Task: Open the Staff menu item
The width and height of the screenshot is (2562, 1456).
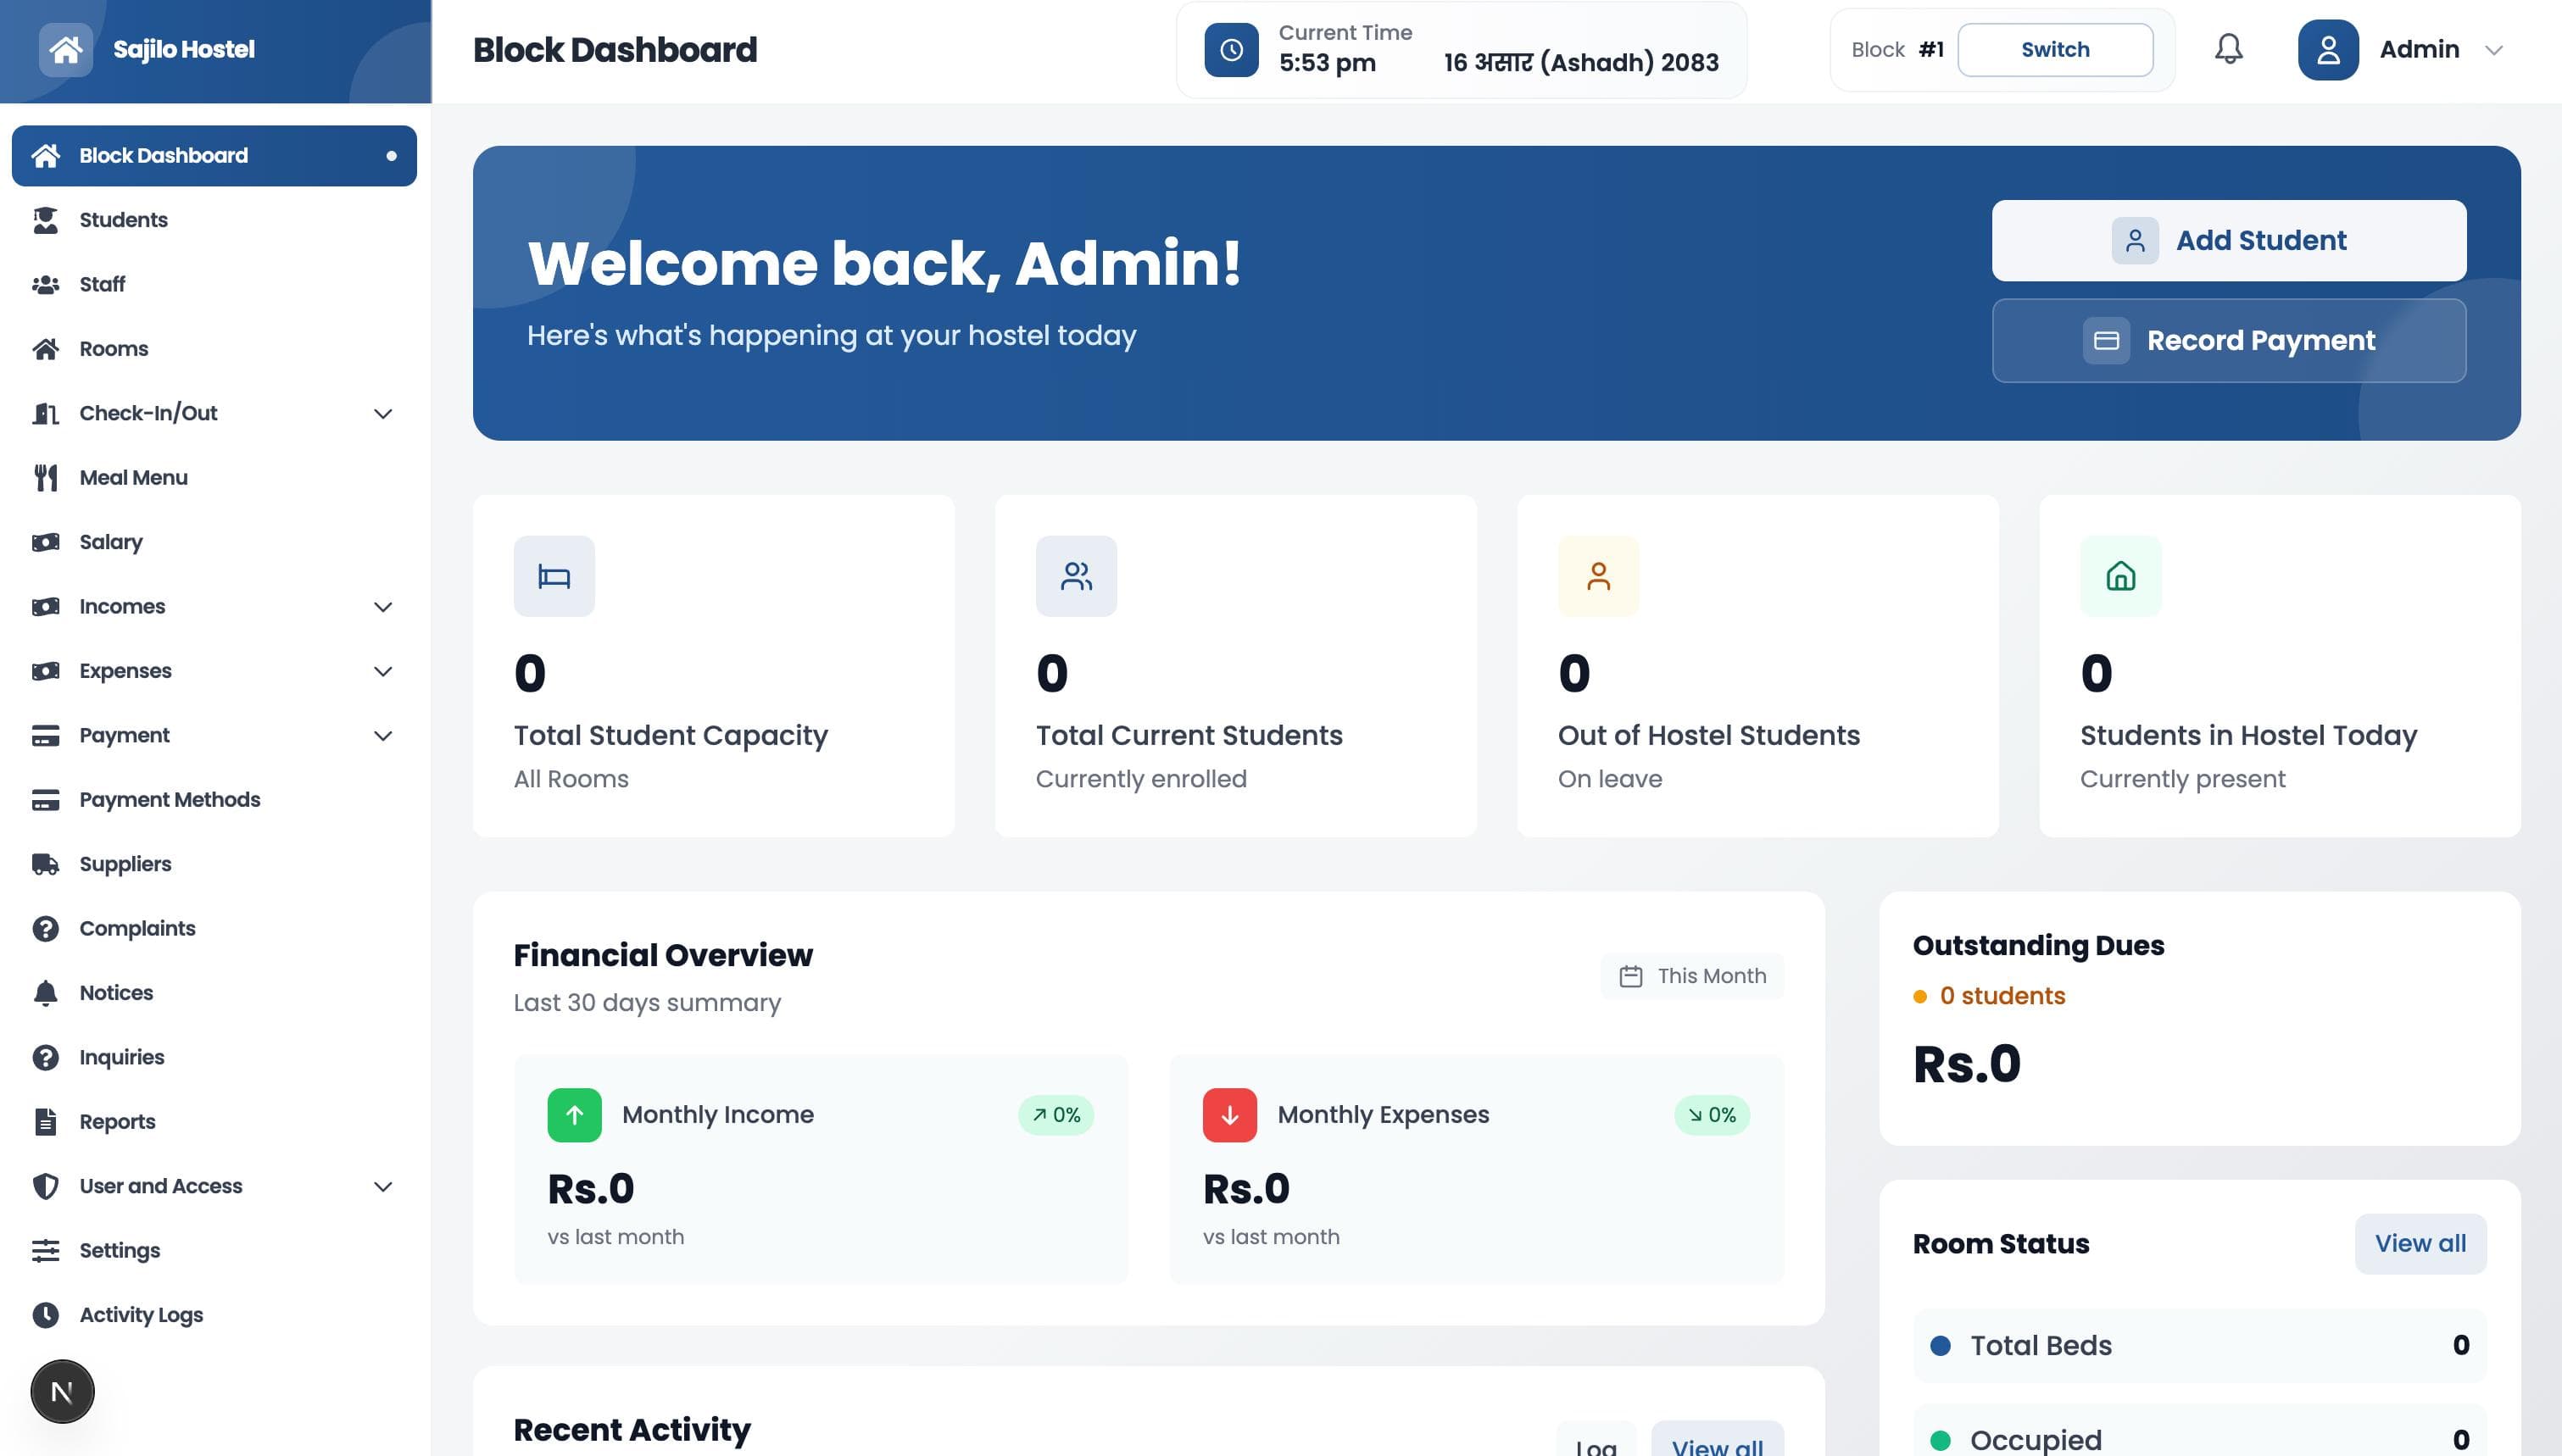Action: tap(214, 285)
